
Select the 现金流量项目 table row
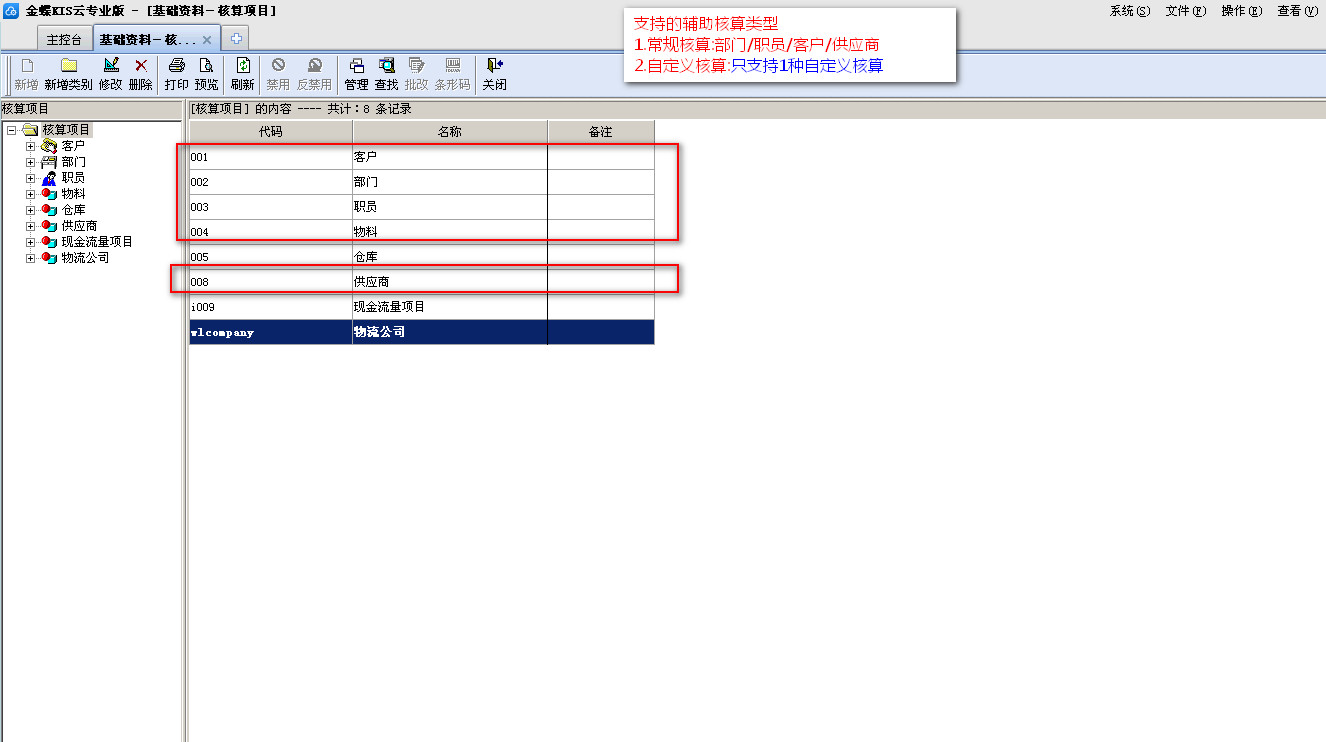[x=420, y=307]
